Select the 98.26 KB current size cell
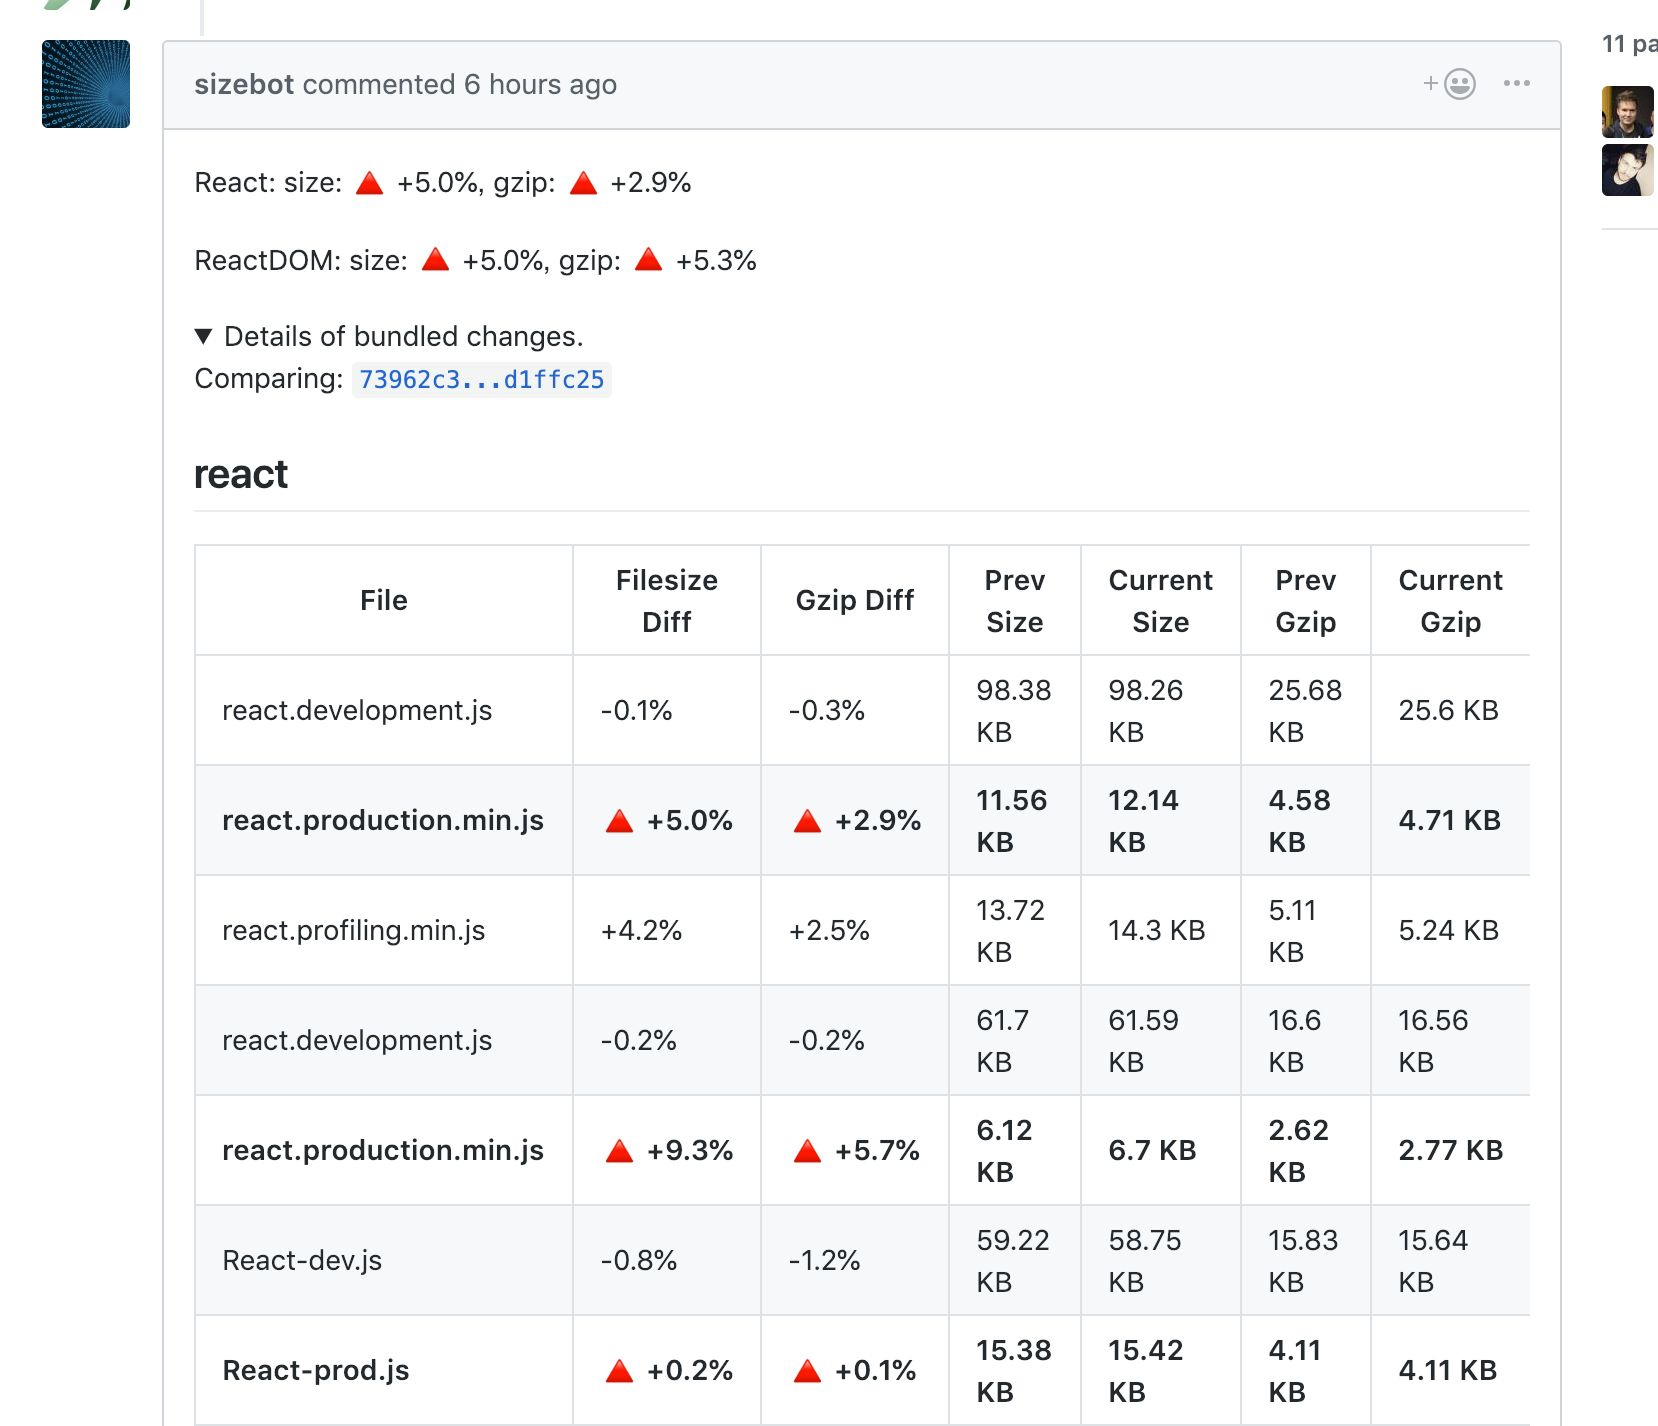This screenshot has width=1658, height=1426. (x=1161, y=710)
